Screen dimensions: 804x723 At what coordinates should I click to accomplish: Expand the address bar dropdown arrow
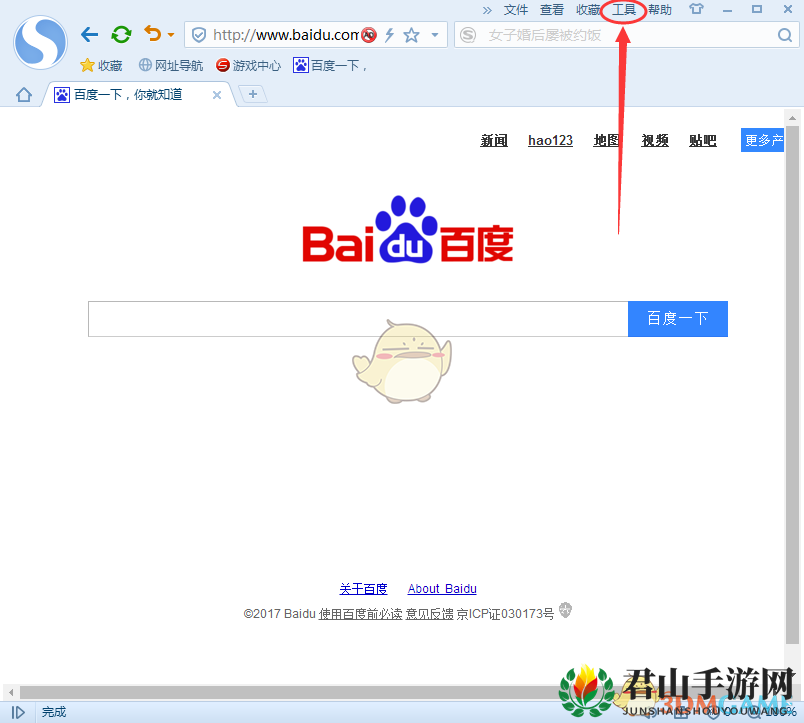(435, 35)
